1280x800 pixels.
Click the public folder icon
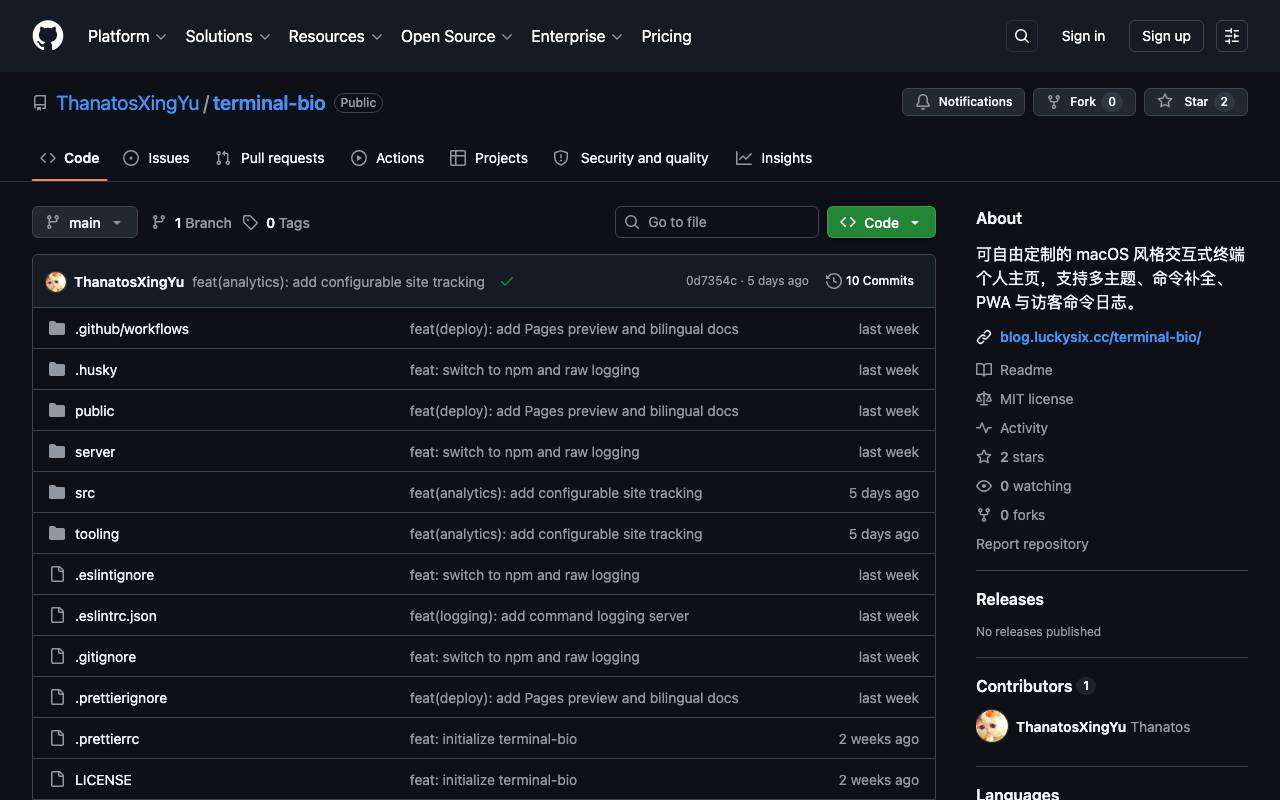coord(57,410)
